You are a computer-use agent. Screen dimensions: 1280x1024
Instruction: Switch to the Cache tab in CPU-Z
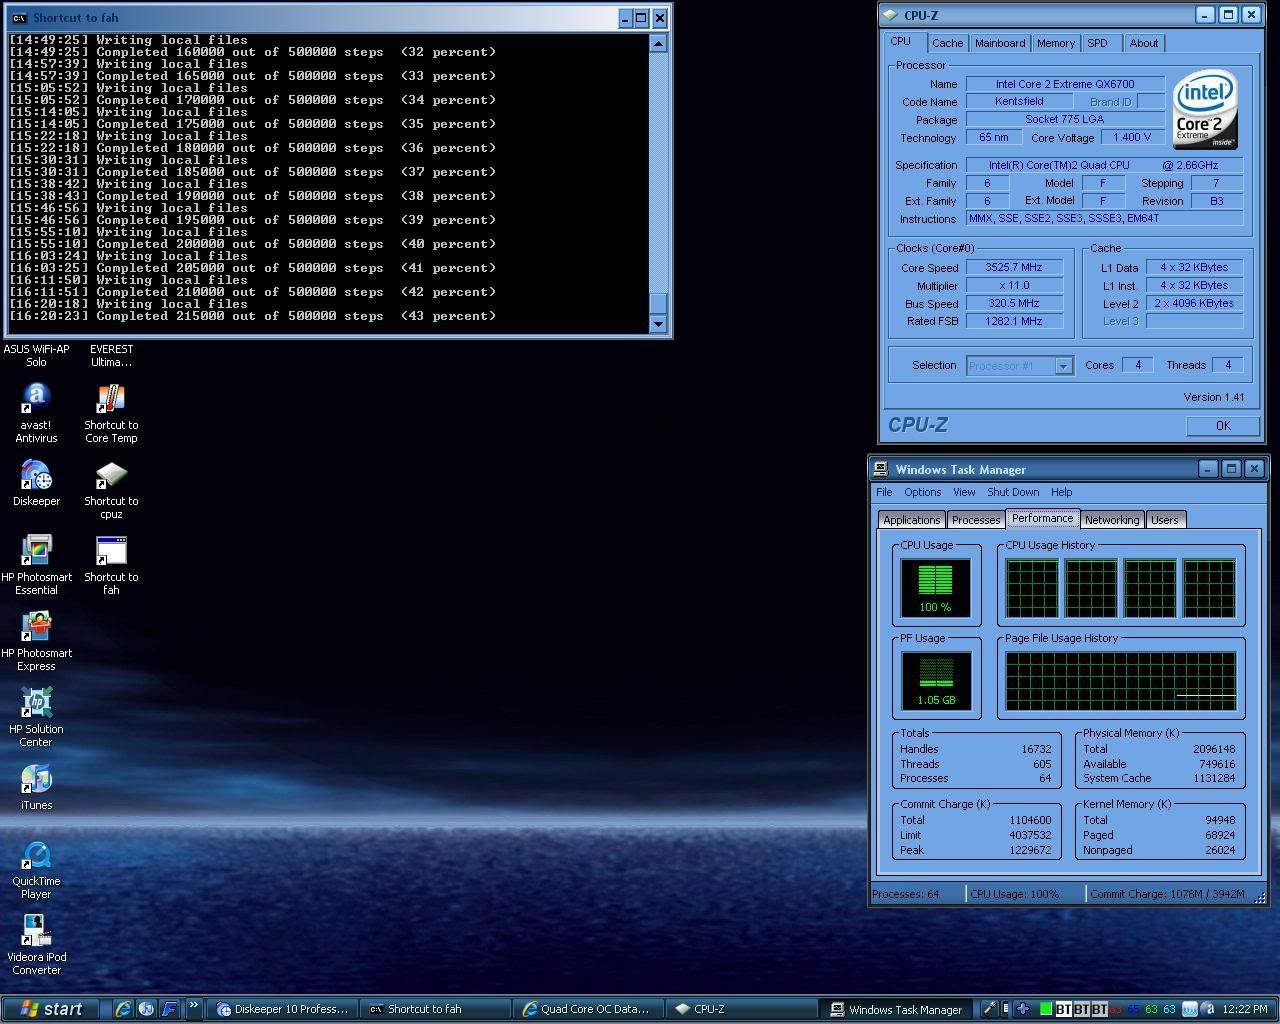(x=947, y=43)
